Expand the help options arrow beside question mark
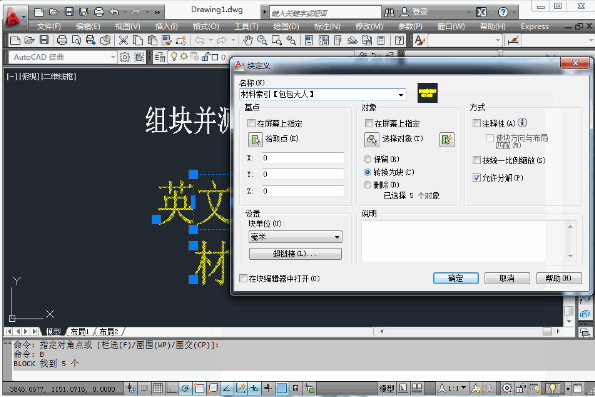This screenshot has height=397, width=595. pos(514,13)
